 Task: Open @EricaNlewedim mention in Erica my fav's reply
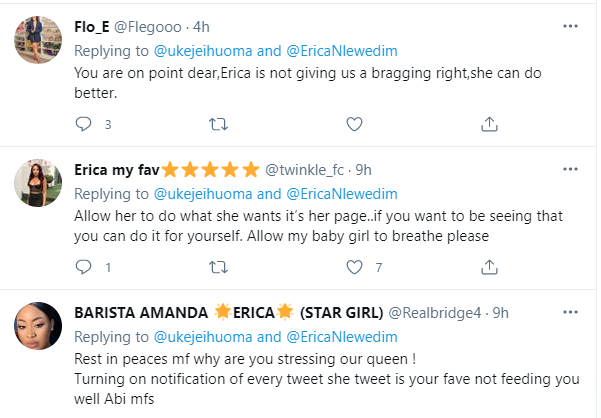pyautogui.click(x=341, y=194)
